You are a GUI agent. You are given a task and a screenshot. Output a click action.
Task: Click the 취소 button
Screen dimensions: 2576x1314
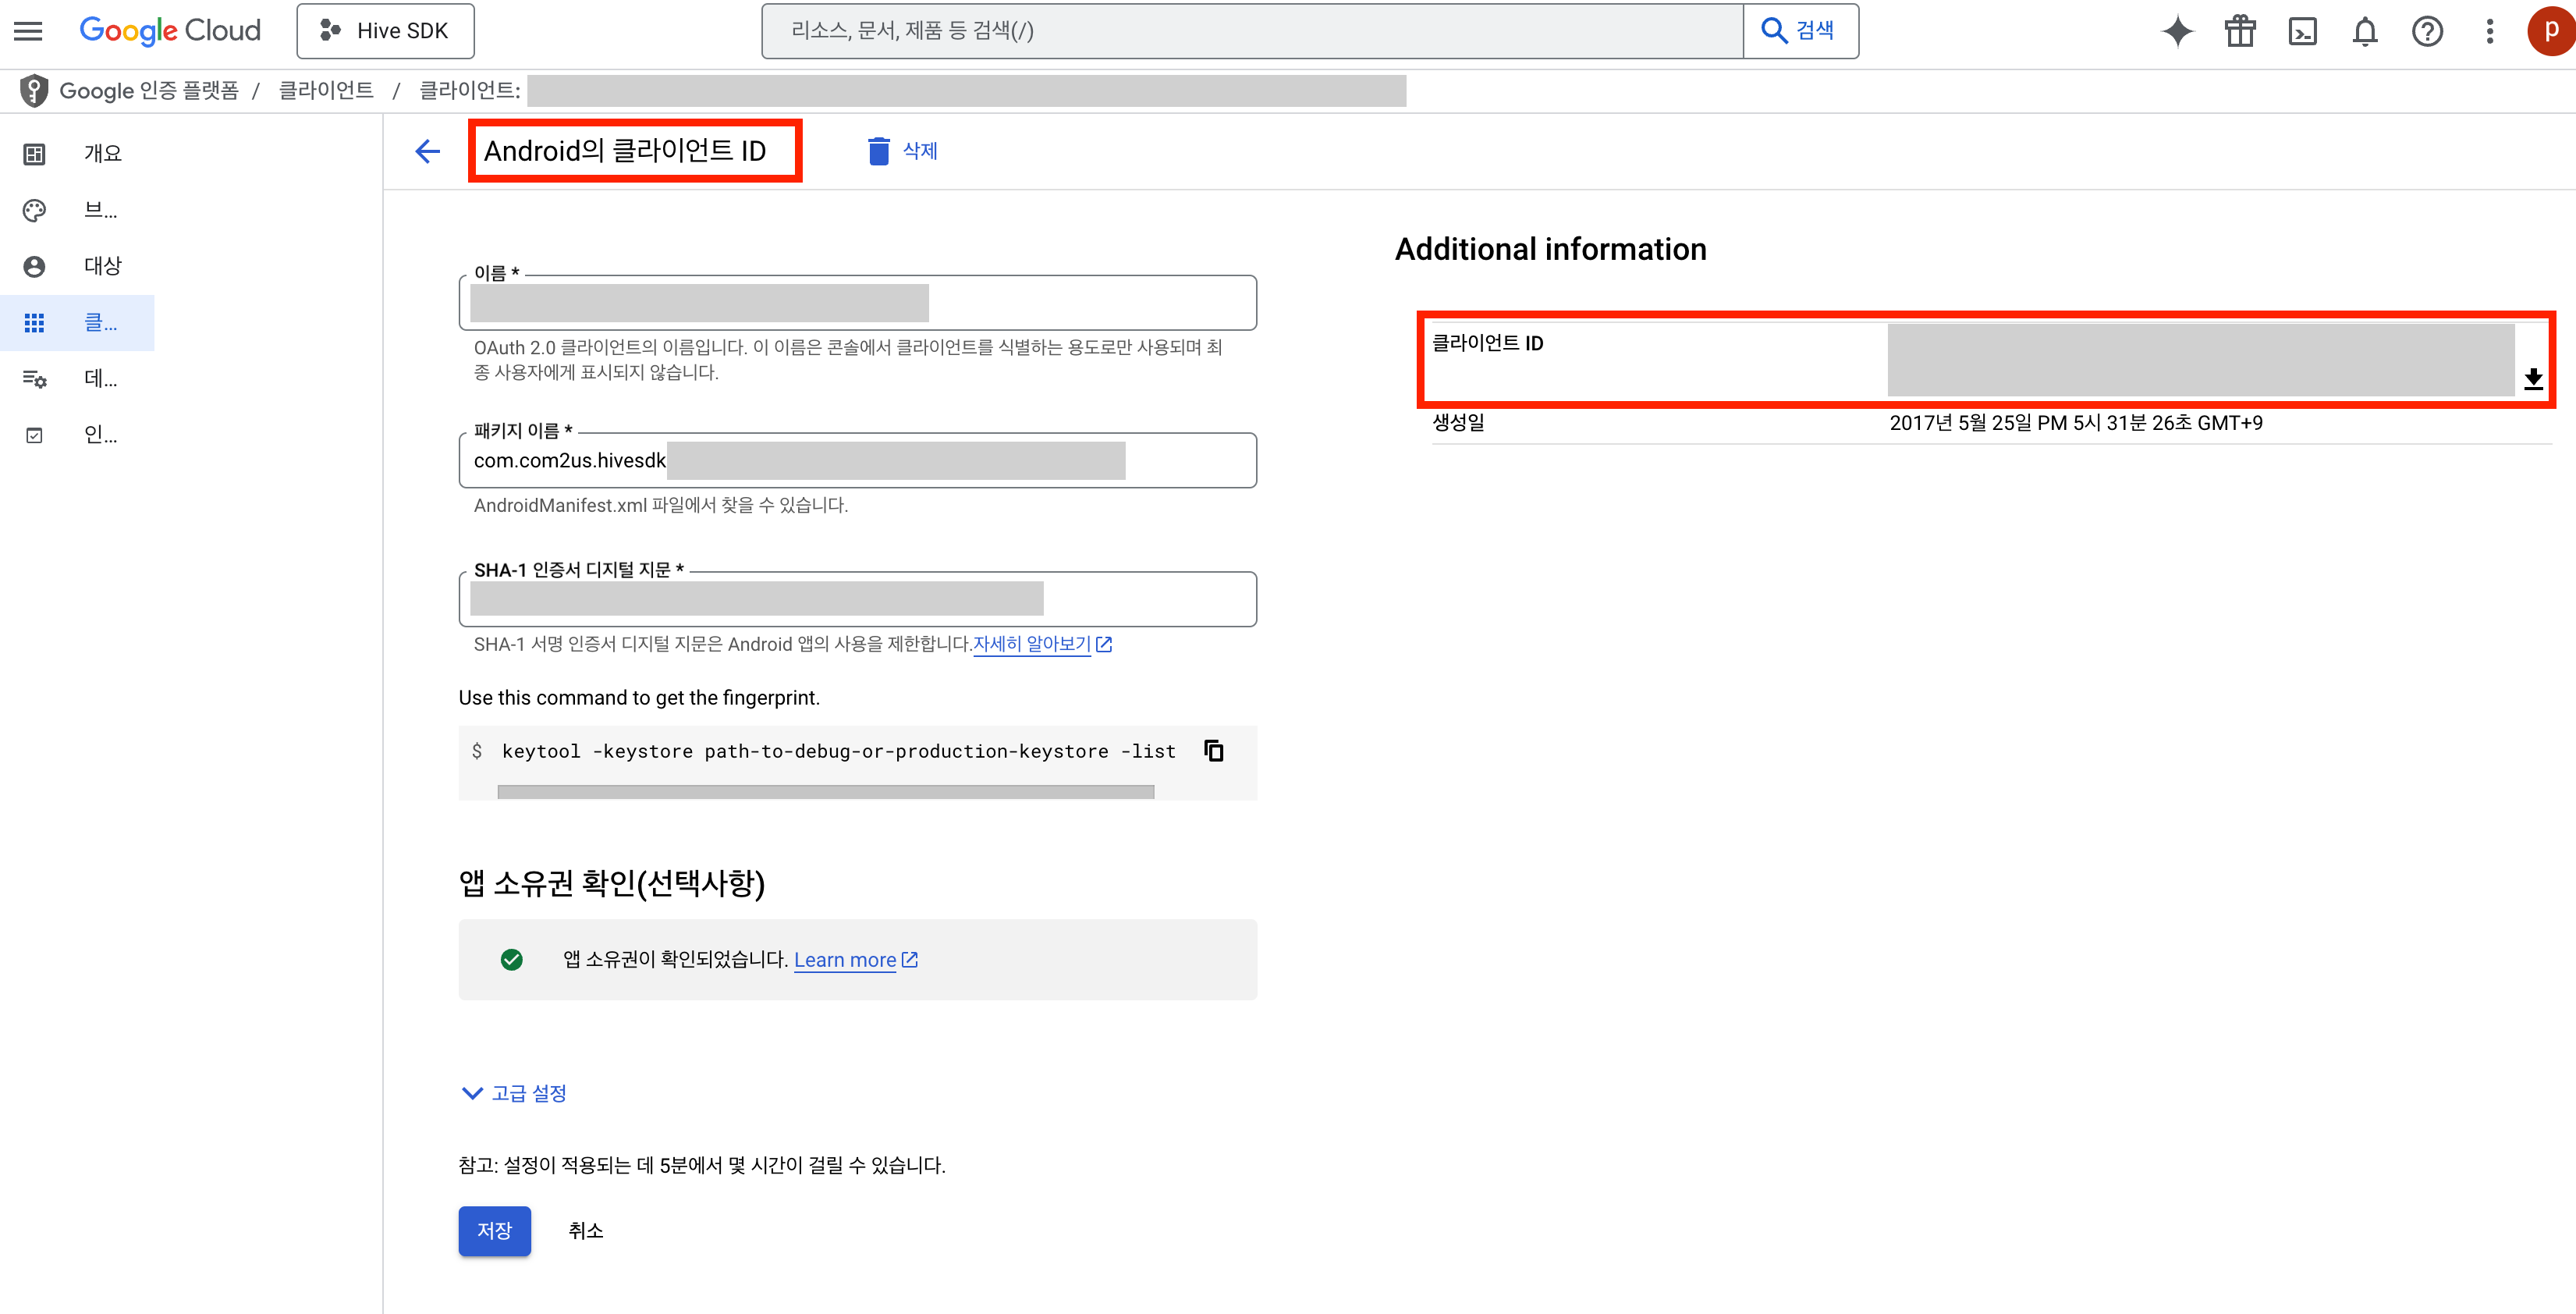point(585,1230)
